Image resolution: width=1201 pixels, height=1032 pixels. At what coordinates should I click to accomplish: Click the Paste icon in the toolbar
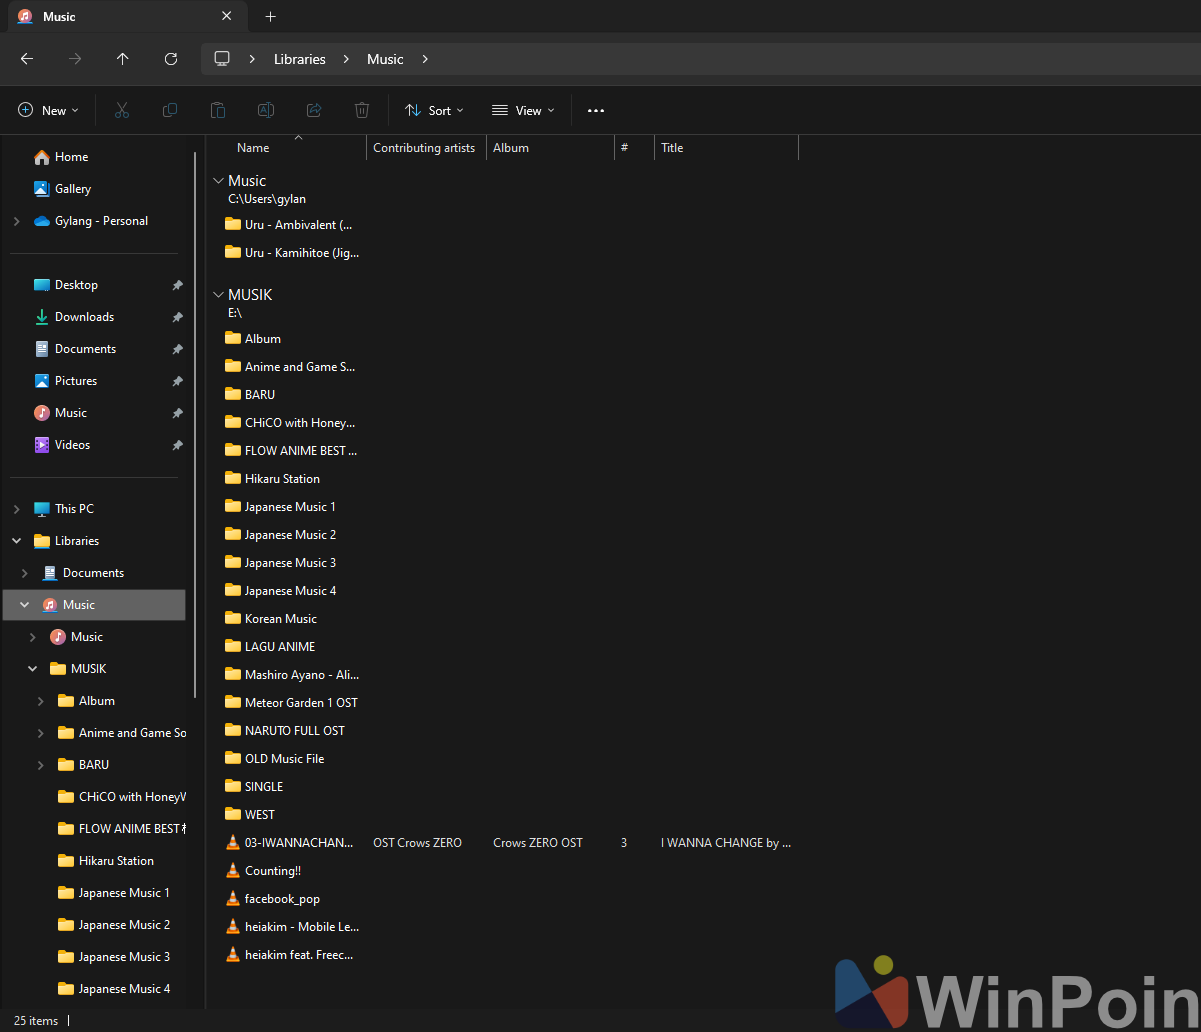(217, 110)
